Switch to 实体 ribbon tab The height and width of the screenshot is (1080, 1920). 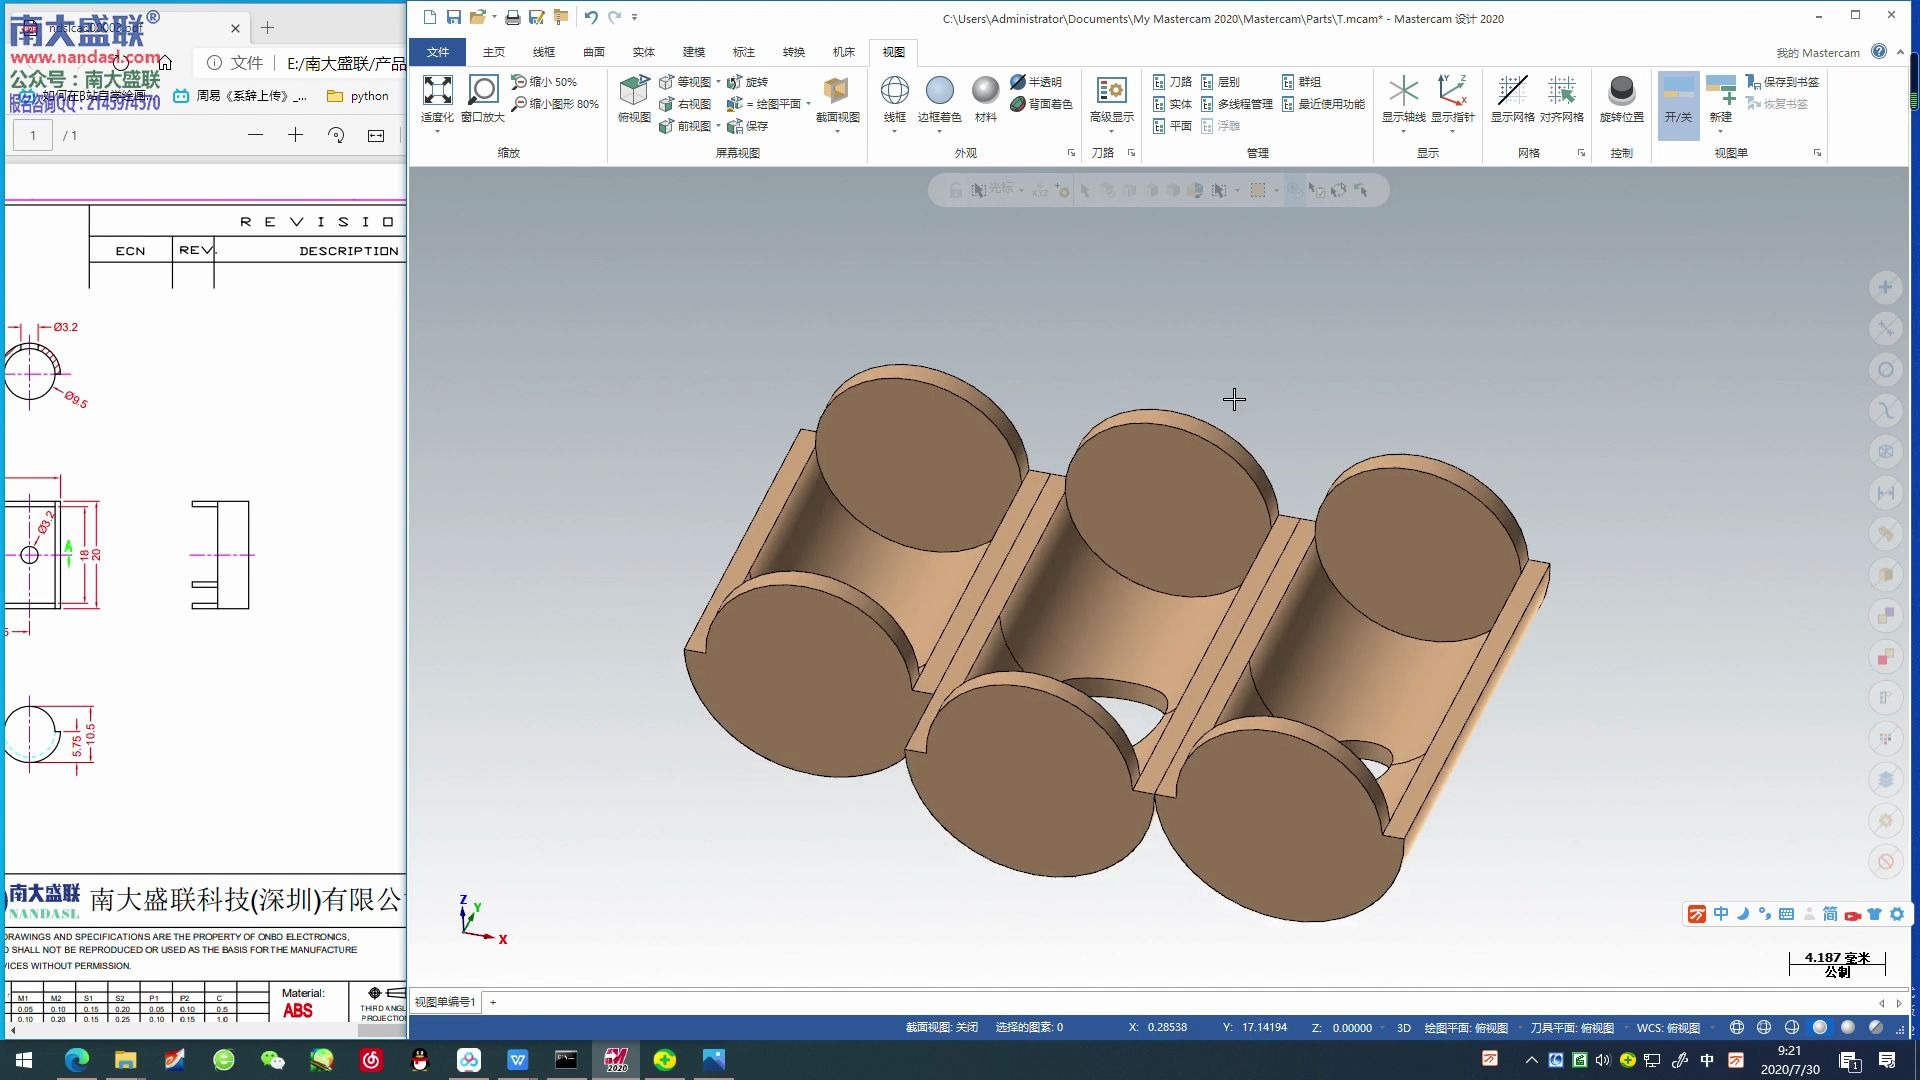[644, 52]
